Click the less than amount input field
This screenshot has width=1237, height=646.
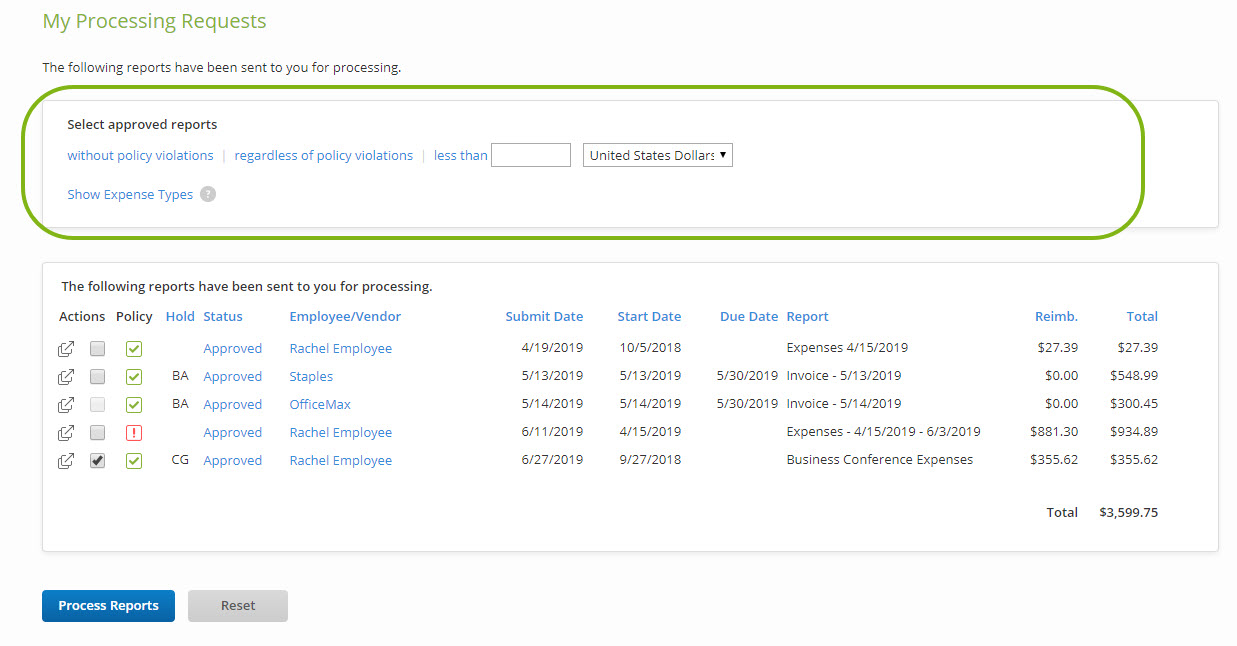[x=530, y=154]
